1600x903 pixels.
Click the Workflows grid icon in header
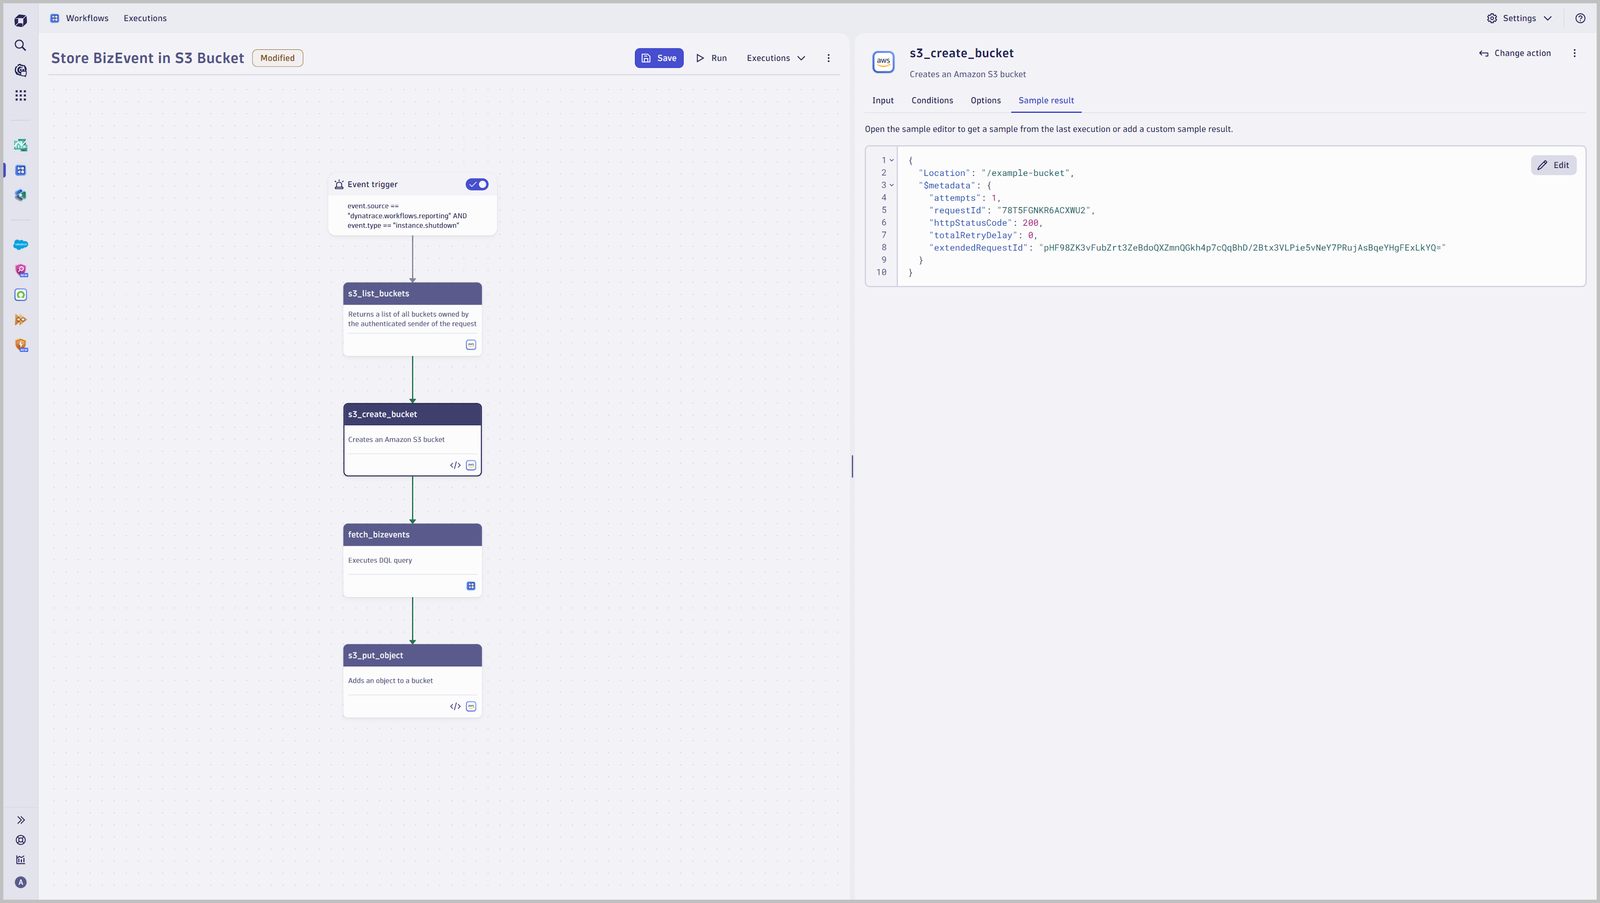coord(55,18)
